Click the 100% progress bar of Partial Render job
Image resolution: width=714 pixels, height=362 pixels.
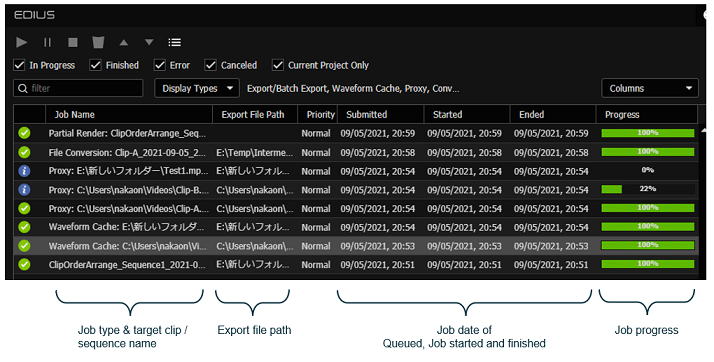[x=648, y=133]
